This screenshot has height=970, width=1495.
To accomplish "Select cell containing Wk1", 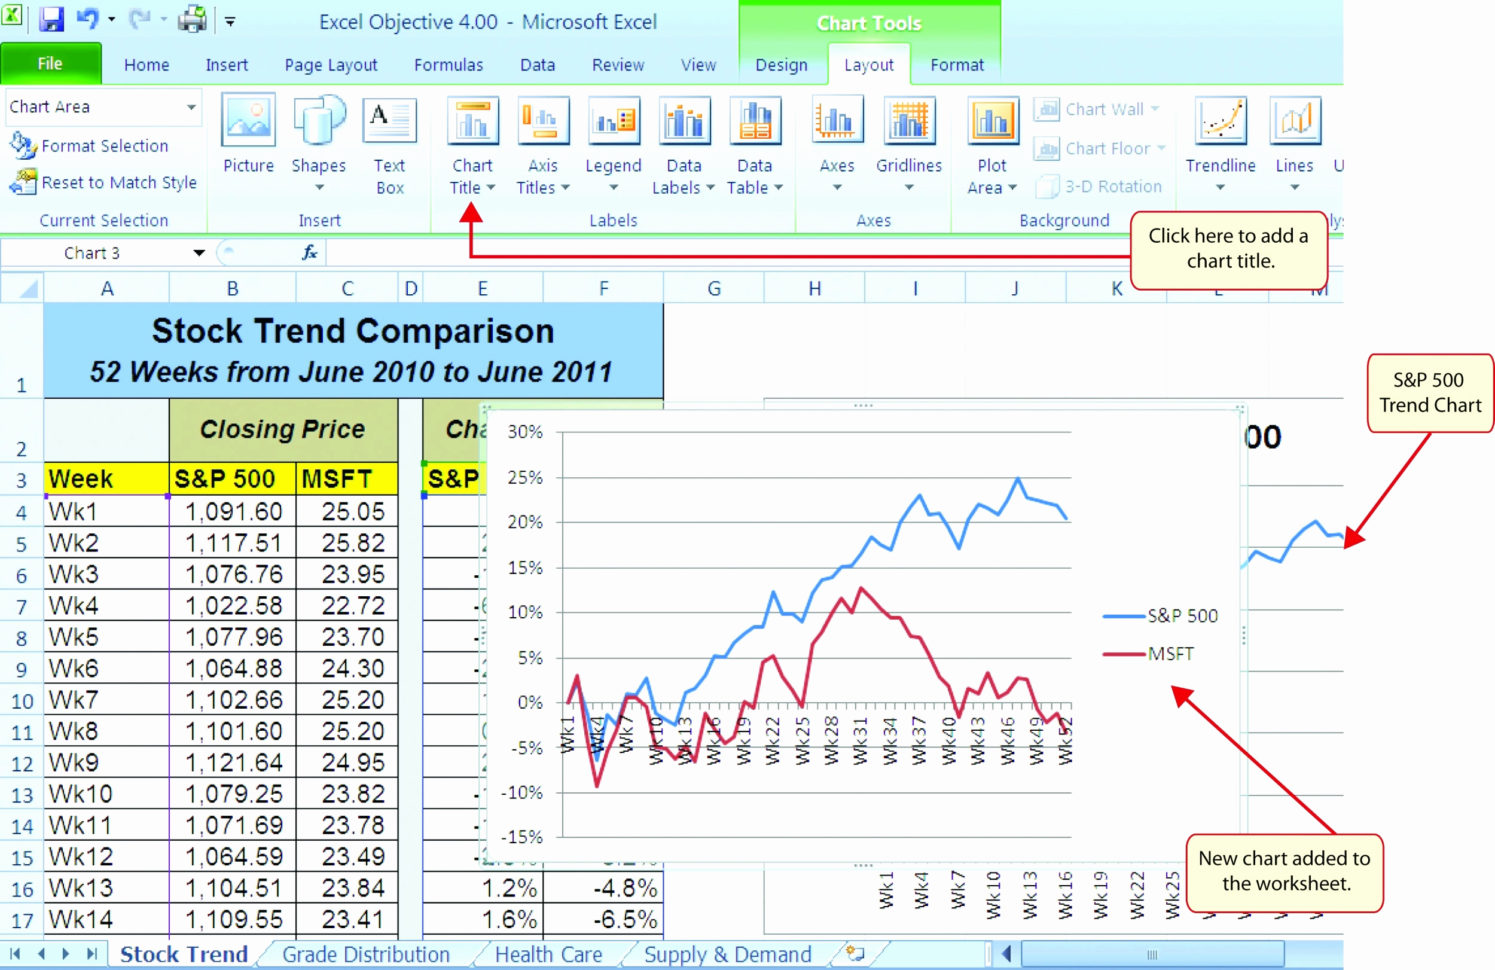I will tap(106, 512).
